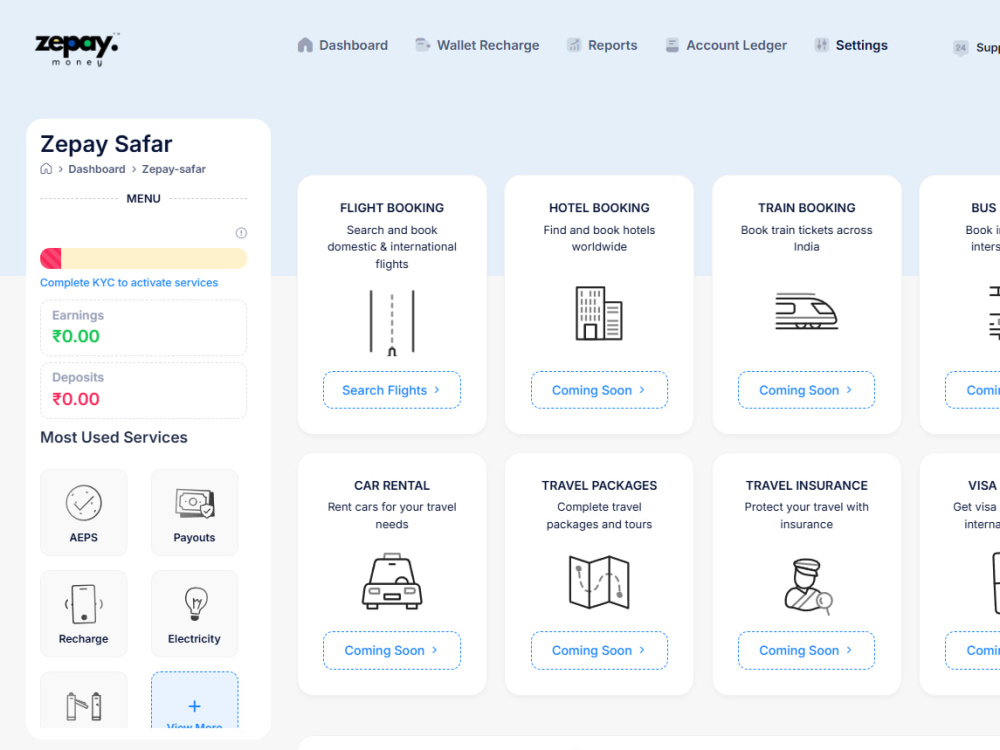Click the Most Used Services heading

(x=114, y=438)
